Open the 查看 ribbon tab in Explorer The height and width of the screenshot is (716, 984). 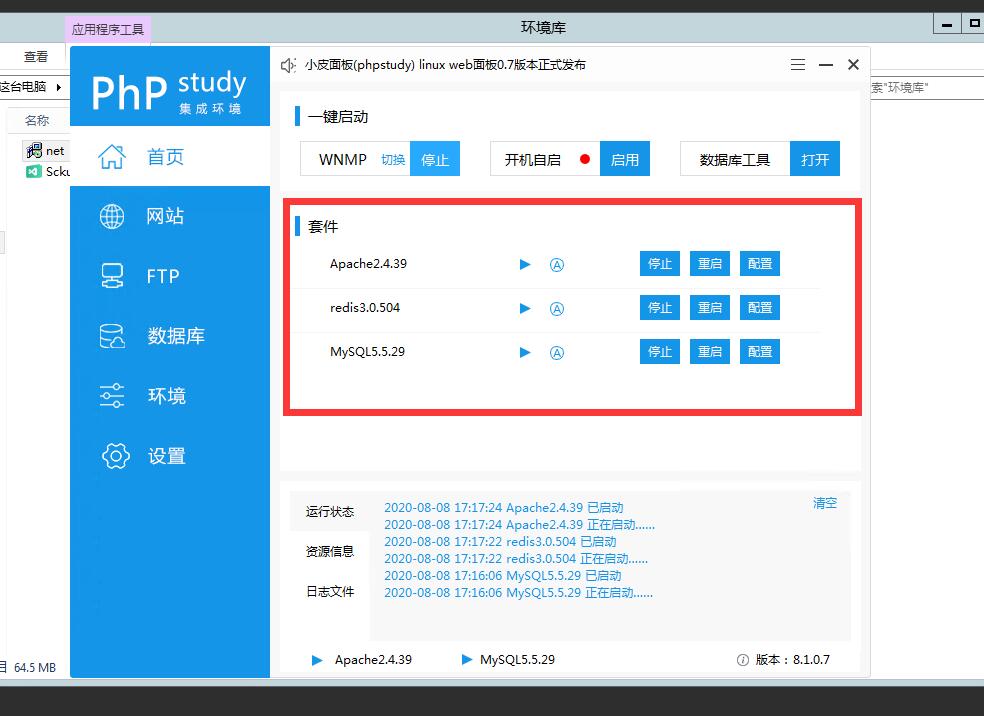[36, 57]
